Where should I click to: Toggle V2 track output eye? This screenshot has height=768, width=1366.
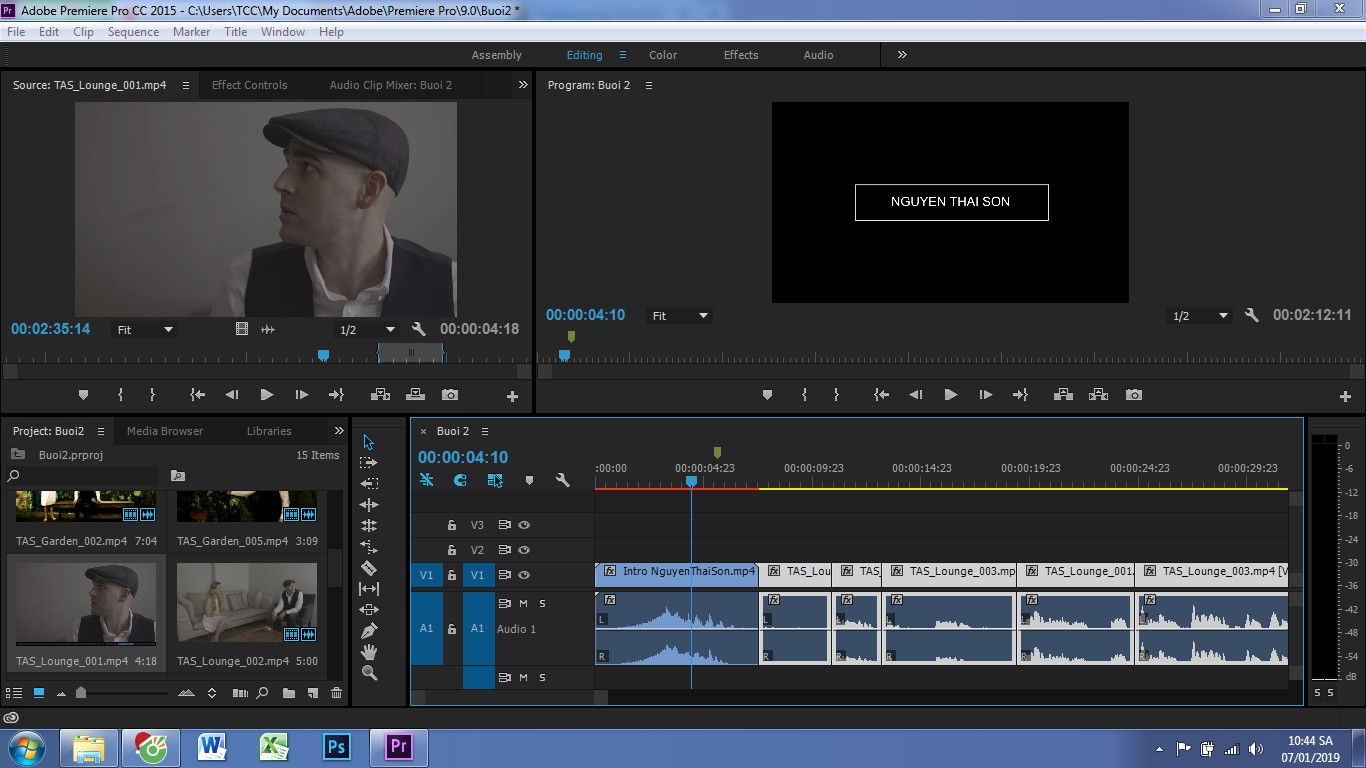524,550
